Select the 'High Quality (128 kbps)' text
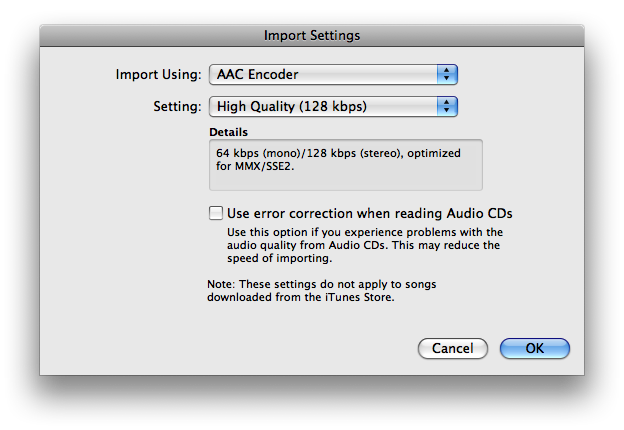This screenshot has width=624, height=430. pos(289,106)
